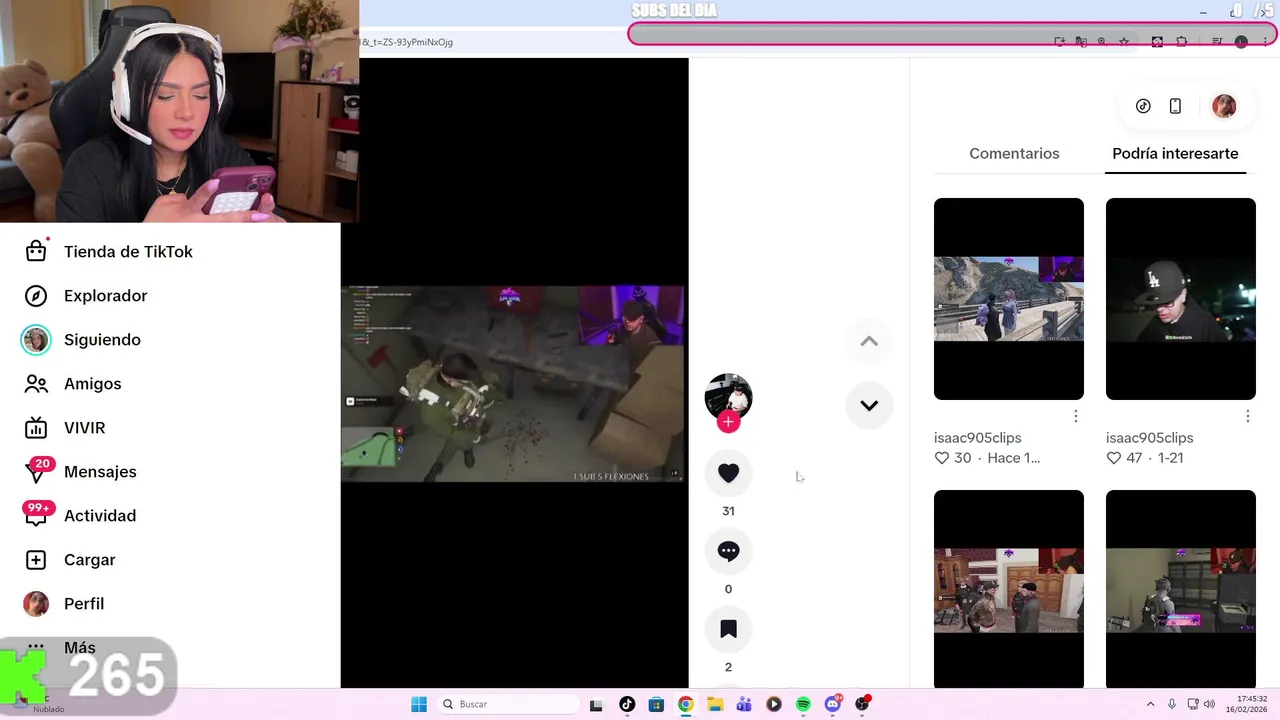Open suggested video with 47 likes

1181,299
